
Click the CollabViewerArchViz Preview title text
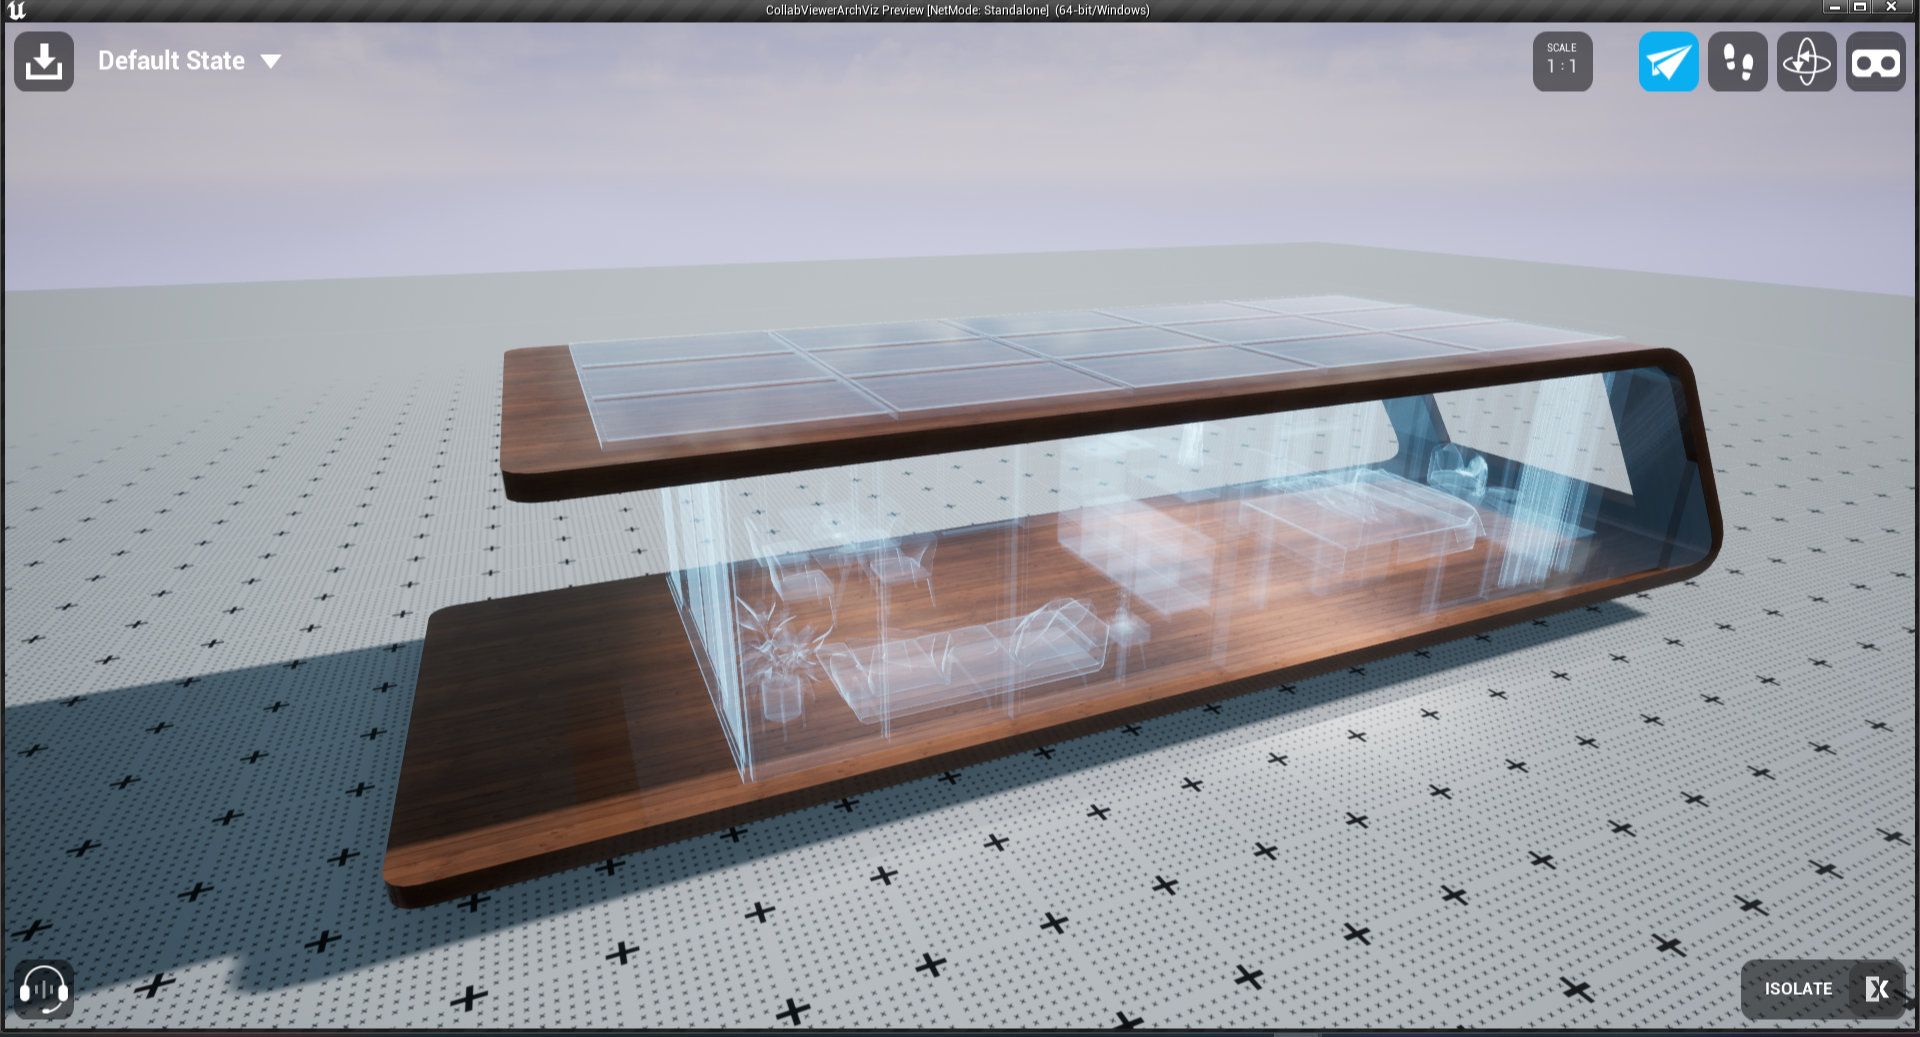[x=957, y=10]
